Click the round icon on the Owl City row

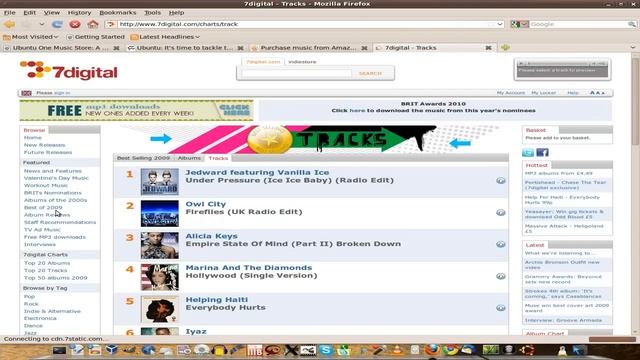point(501,212)
